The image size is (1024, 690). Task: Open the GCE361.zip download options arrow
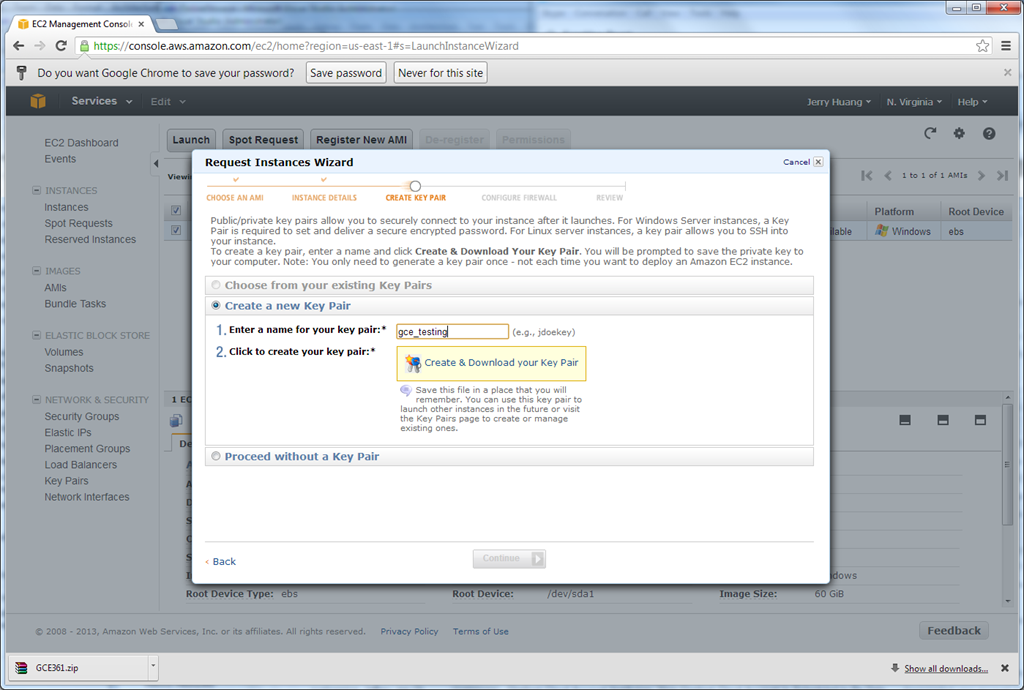(153, 667)
